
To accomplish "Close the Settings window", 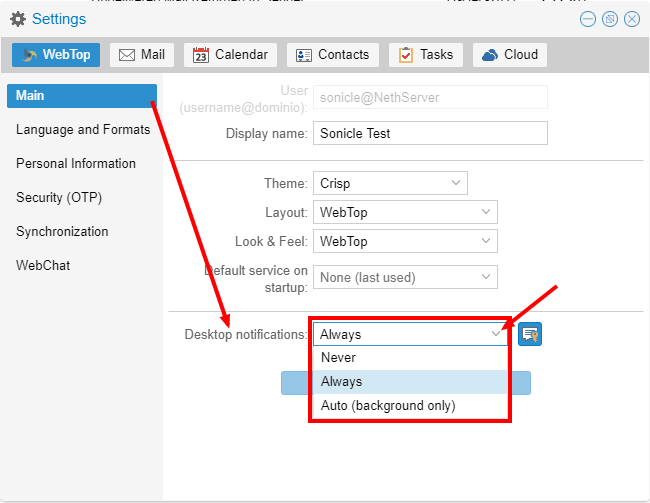I will point(631,19).
